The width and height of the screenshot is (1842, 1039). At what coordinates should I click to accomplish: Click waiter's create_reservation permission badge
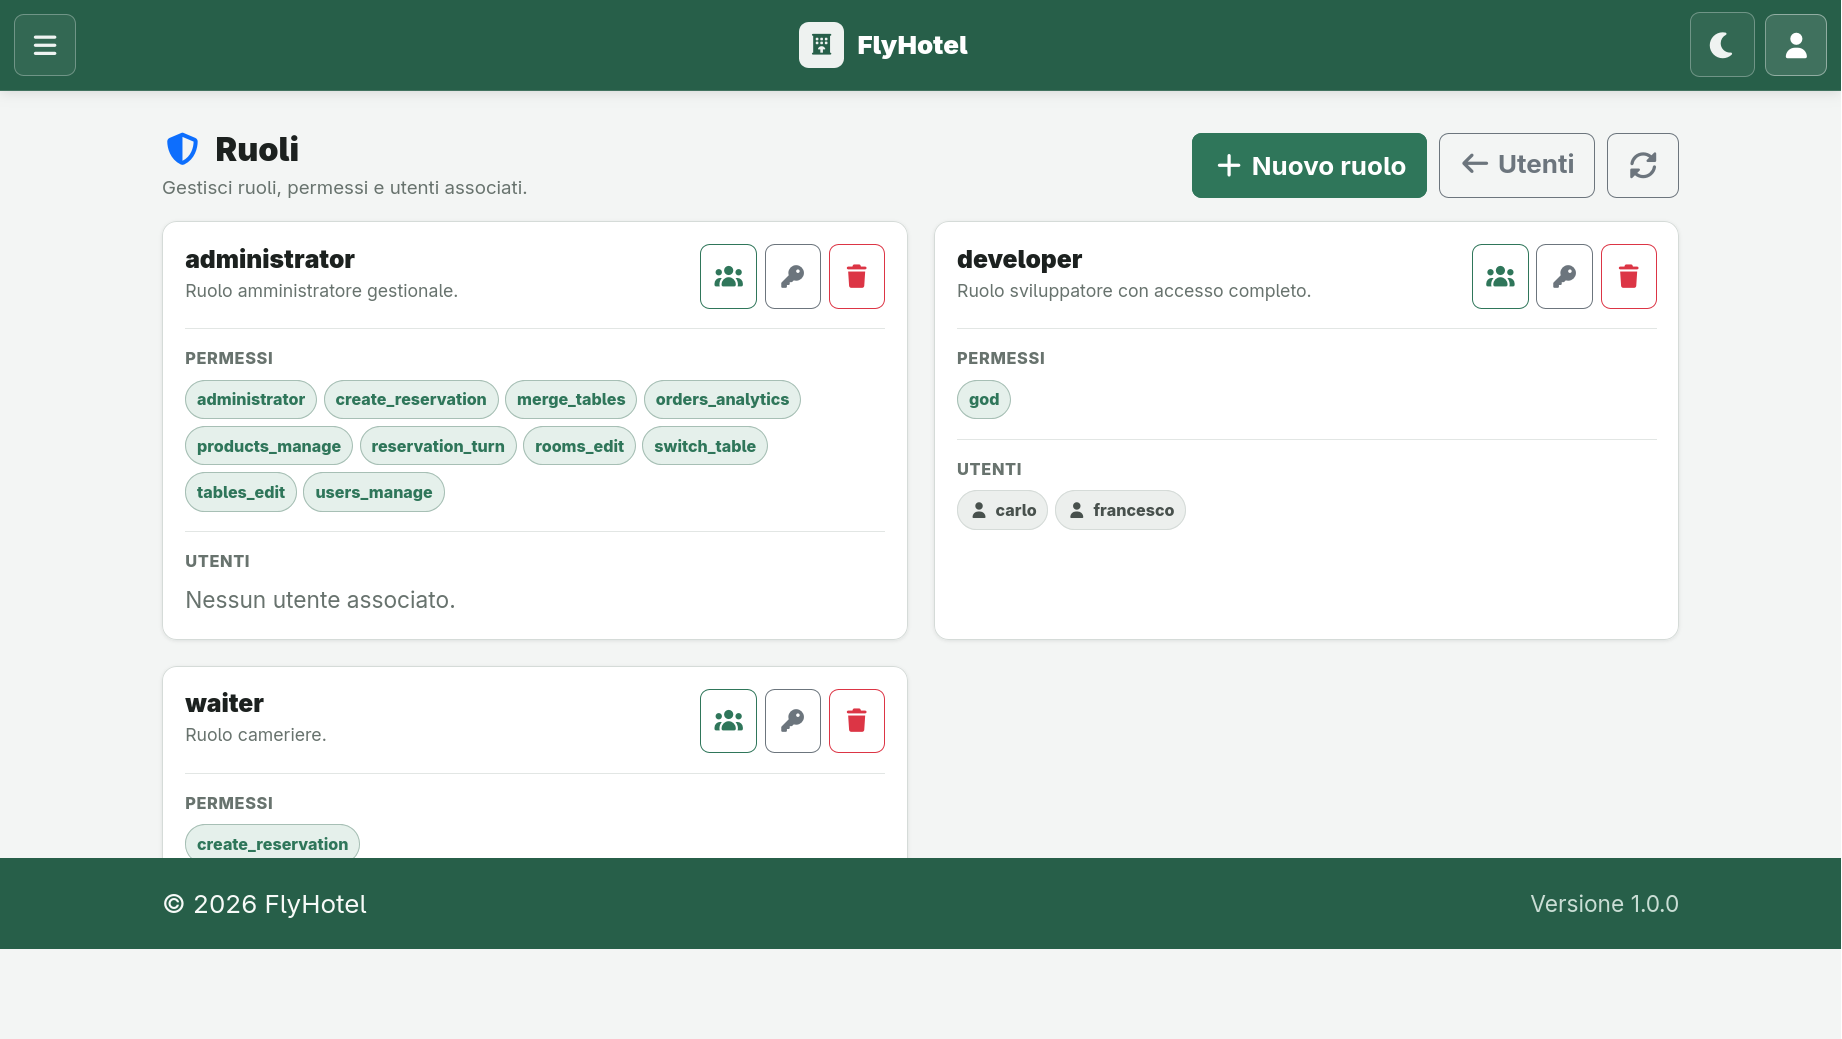point(272,842)
